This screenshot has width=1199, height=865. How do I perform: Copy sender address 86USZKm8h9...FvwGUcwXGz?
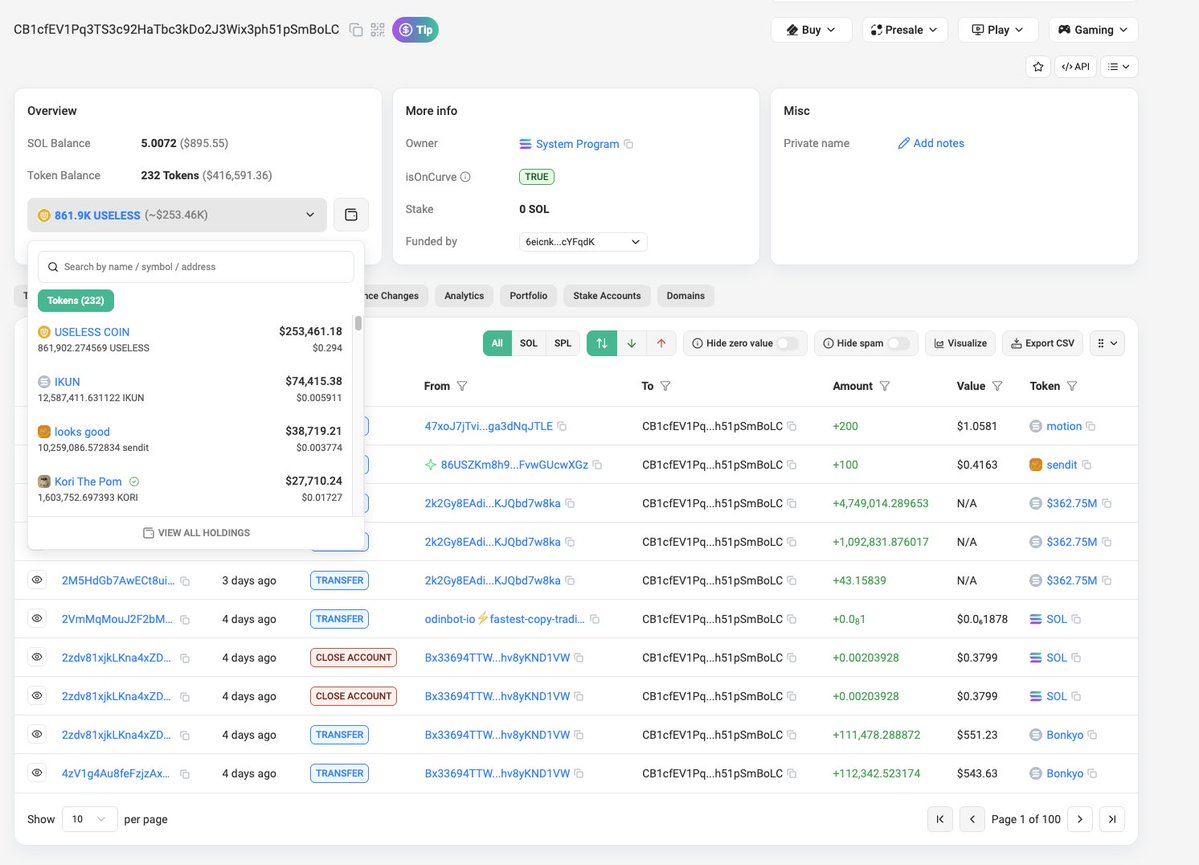pos(597,465)
